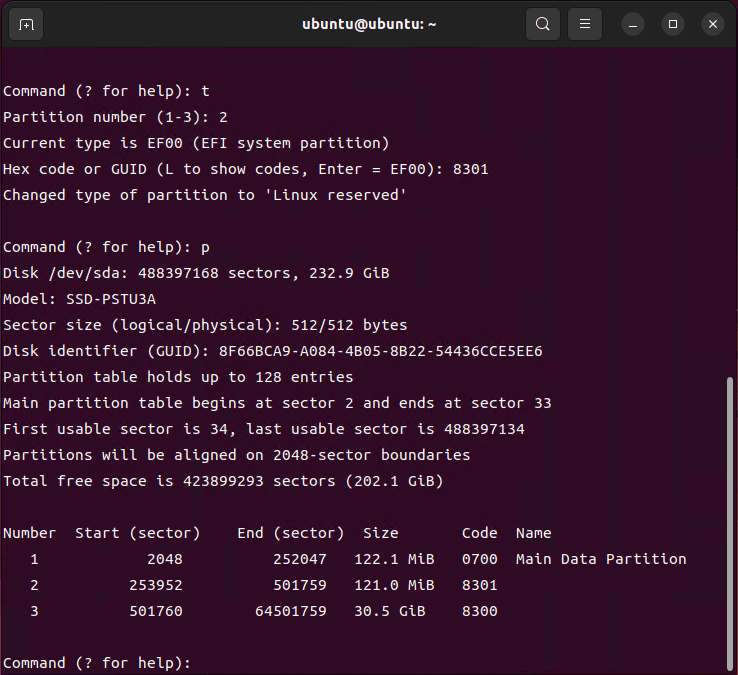Click the ubuntu@ubuntu window title
Image resolution: width=738 pixels, height=675 pixels.
369,24
